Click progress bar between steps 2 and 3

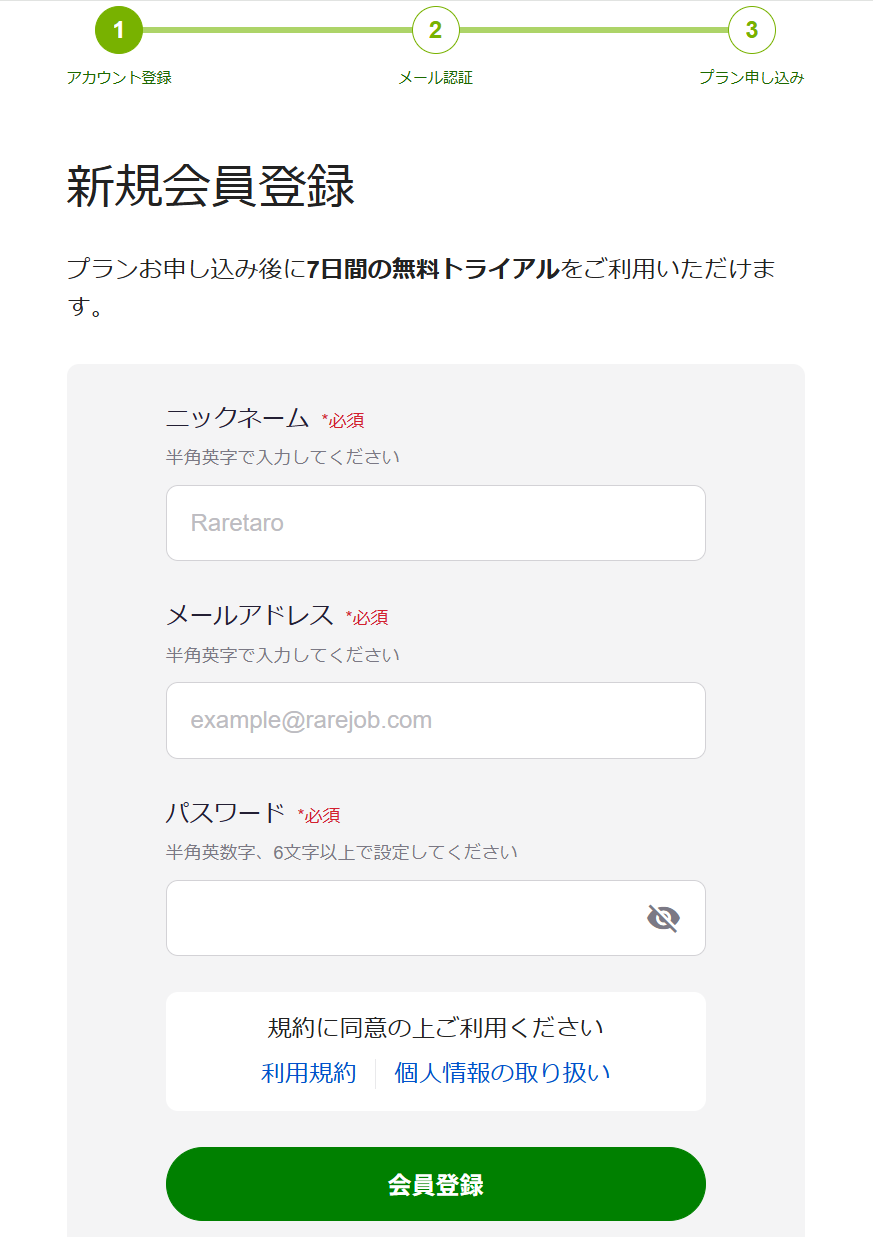(x=593, y=30)
